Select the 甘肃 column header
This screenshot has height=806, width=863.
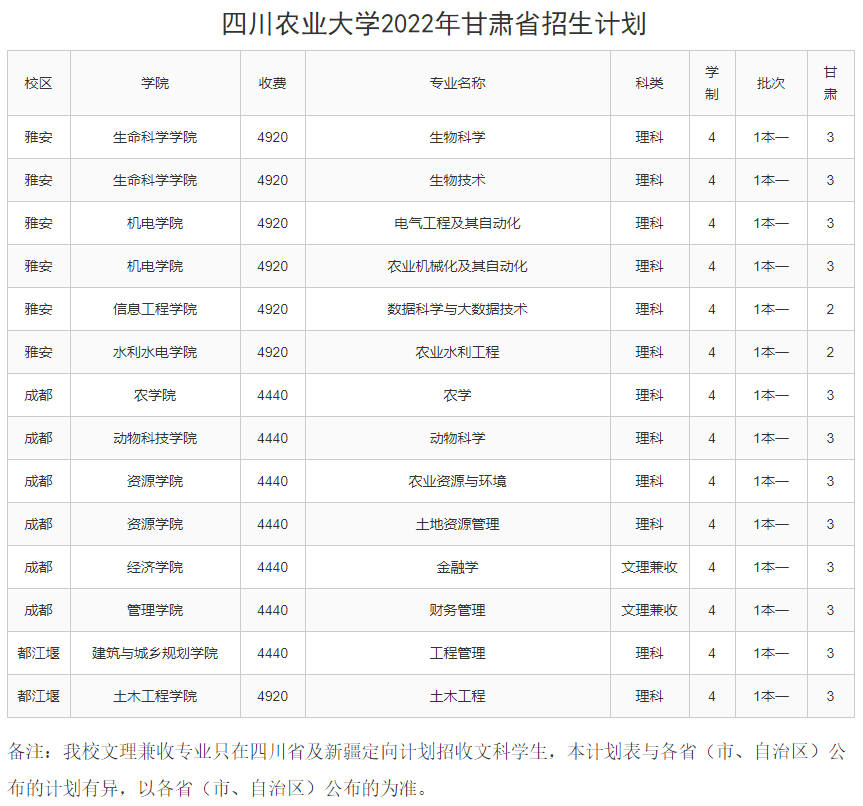pos(831,83)
